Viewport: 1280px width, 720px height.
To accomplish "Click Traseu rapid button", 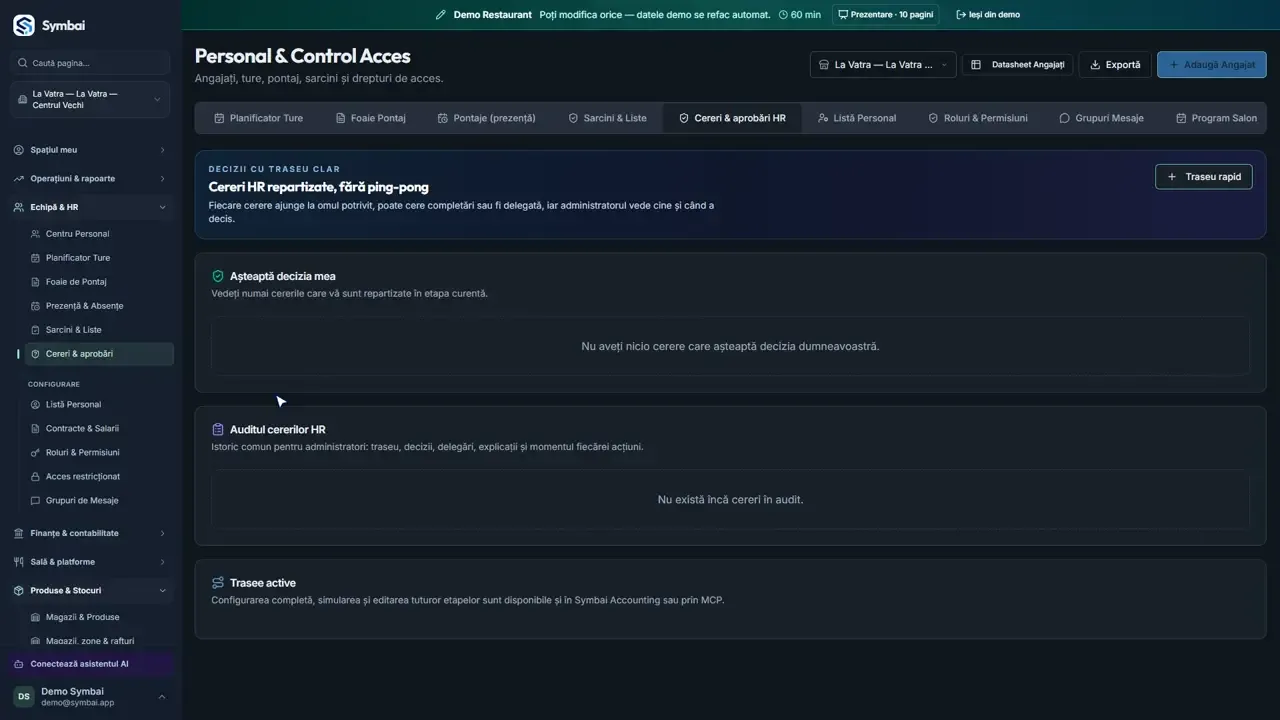I will pyautogui.click(x=1204, y=177).
